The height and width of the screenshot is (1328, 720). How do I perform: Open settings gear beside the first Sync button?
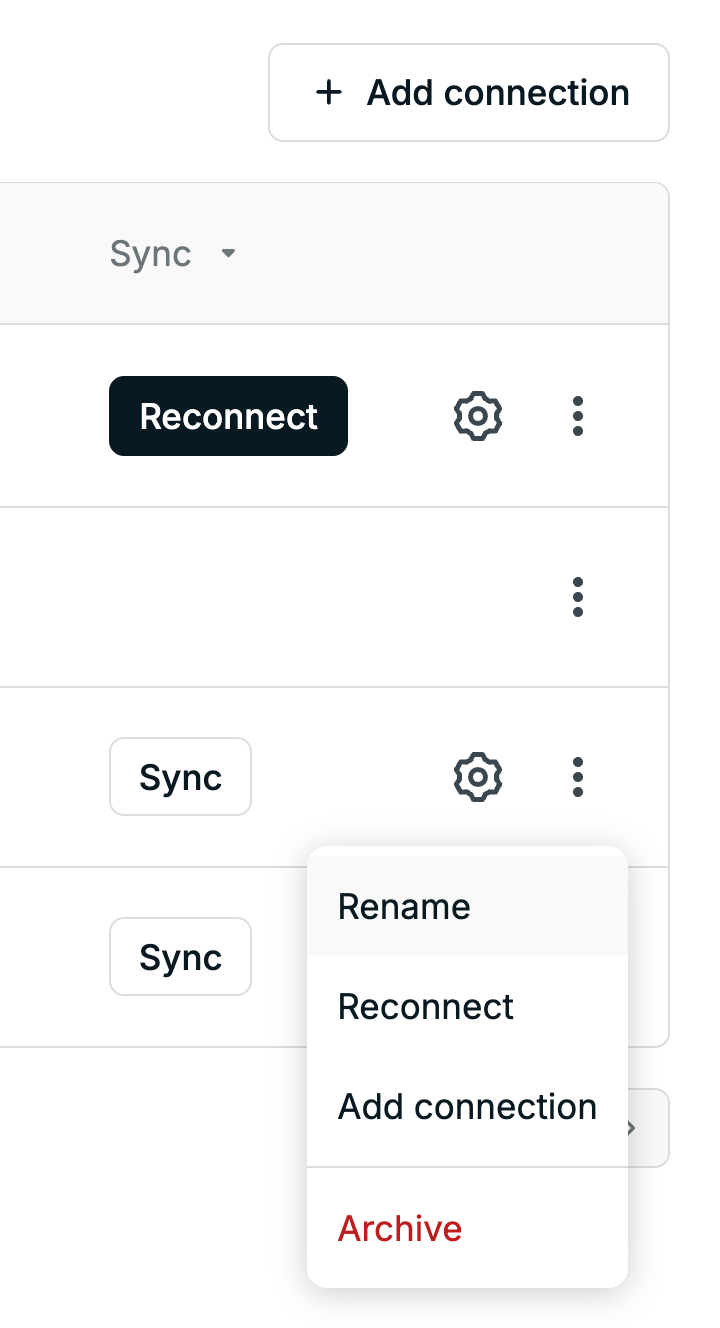tap(478, 776)
